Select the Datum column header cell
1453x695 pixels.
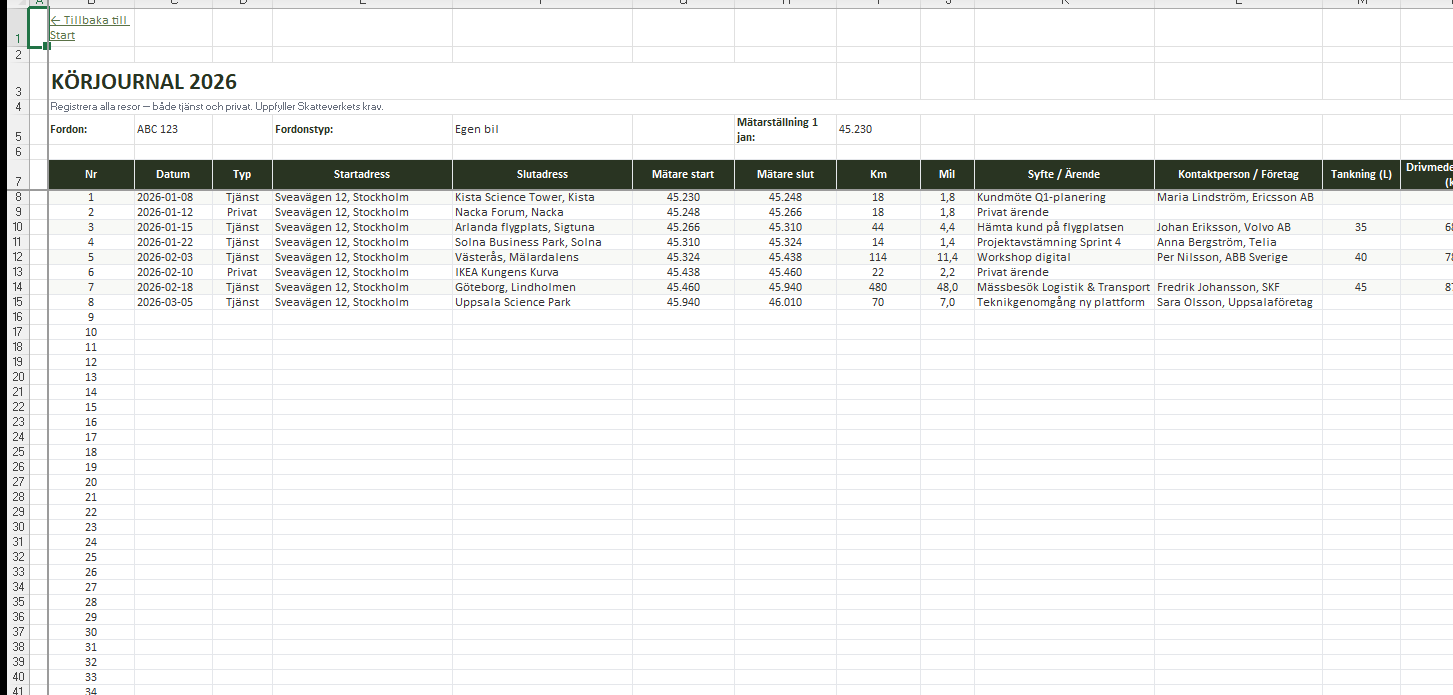point(173,174)
